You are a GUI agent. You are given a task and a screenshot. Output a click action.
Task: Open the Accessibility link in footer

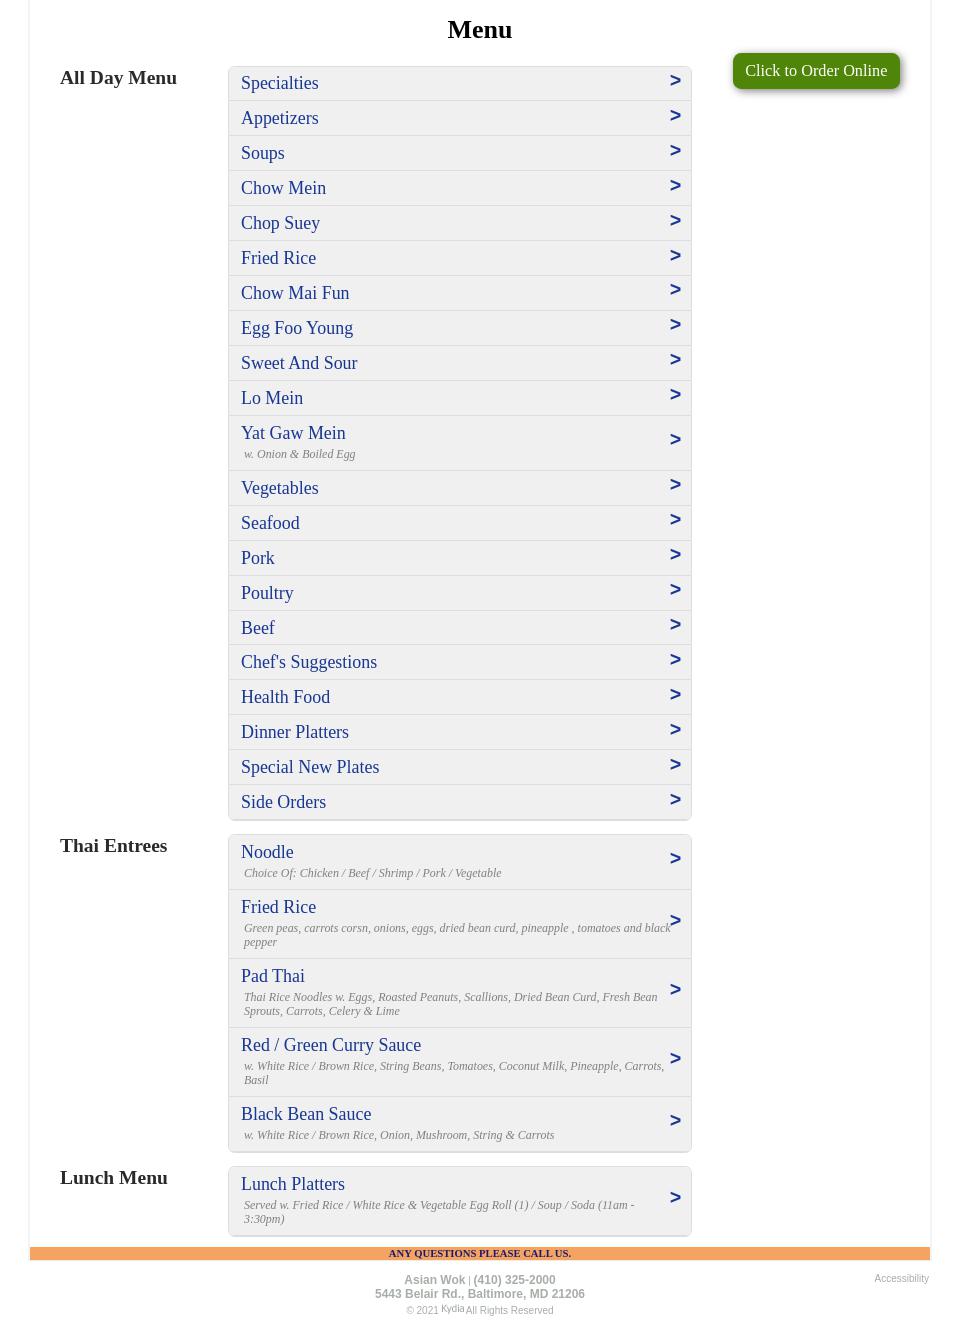coord(901,1278)
